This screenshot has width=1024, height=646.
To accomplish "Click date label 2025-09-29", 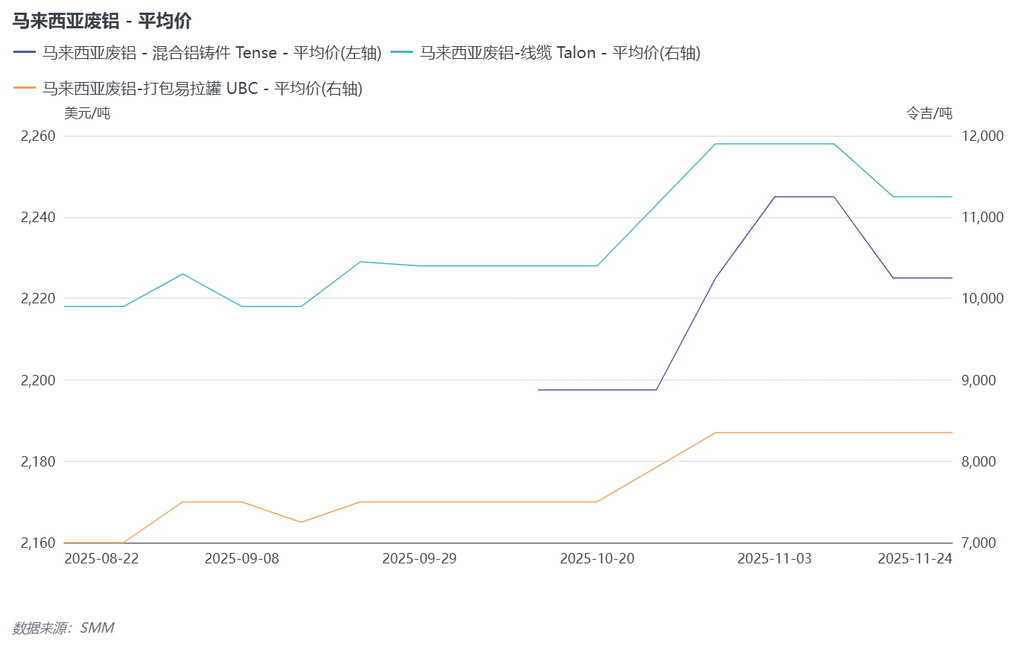I will click(x=419, y=559).
